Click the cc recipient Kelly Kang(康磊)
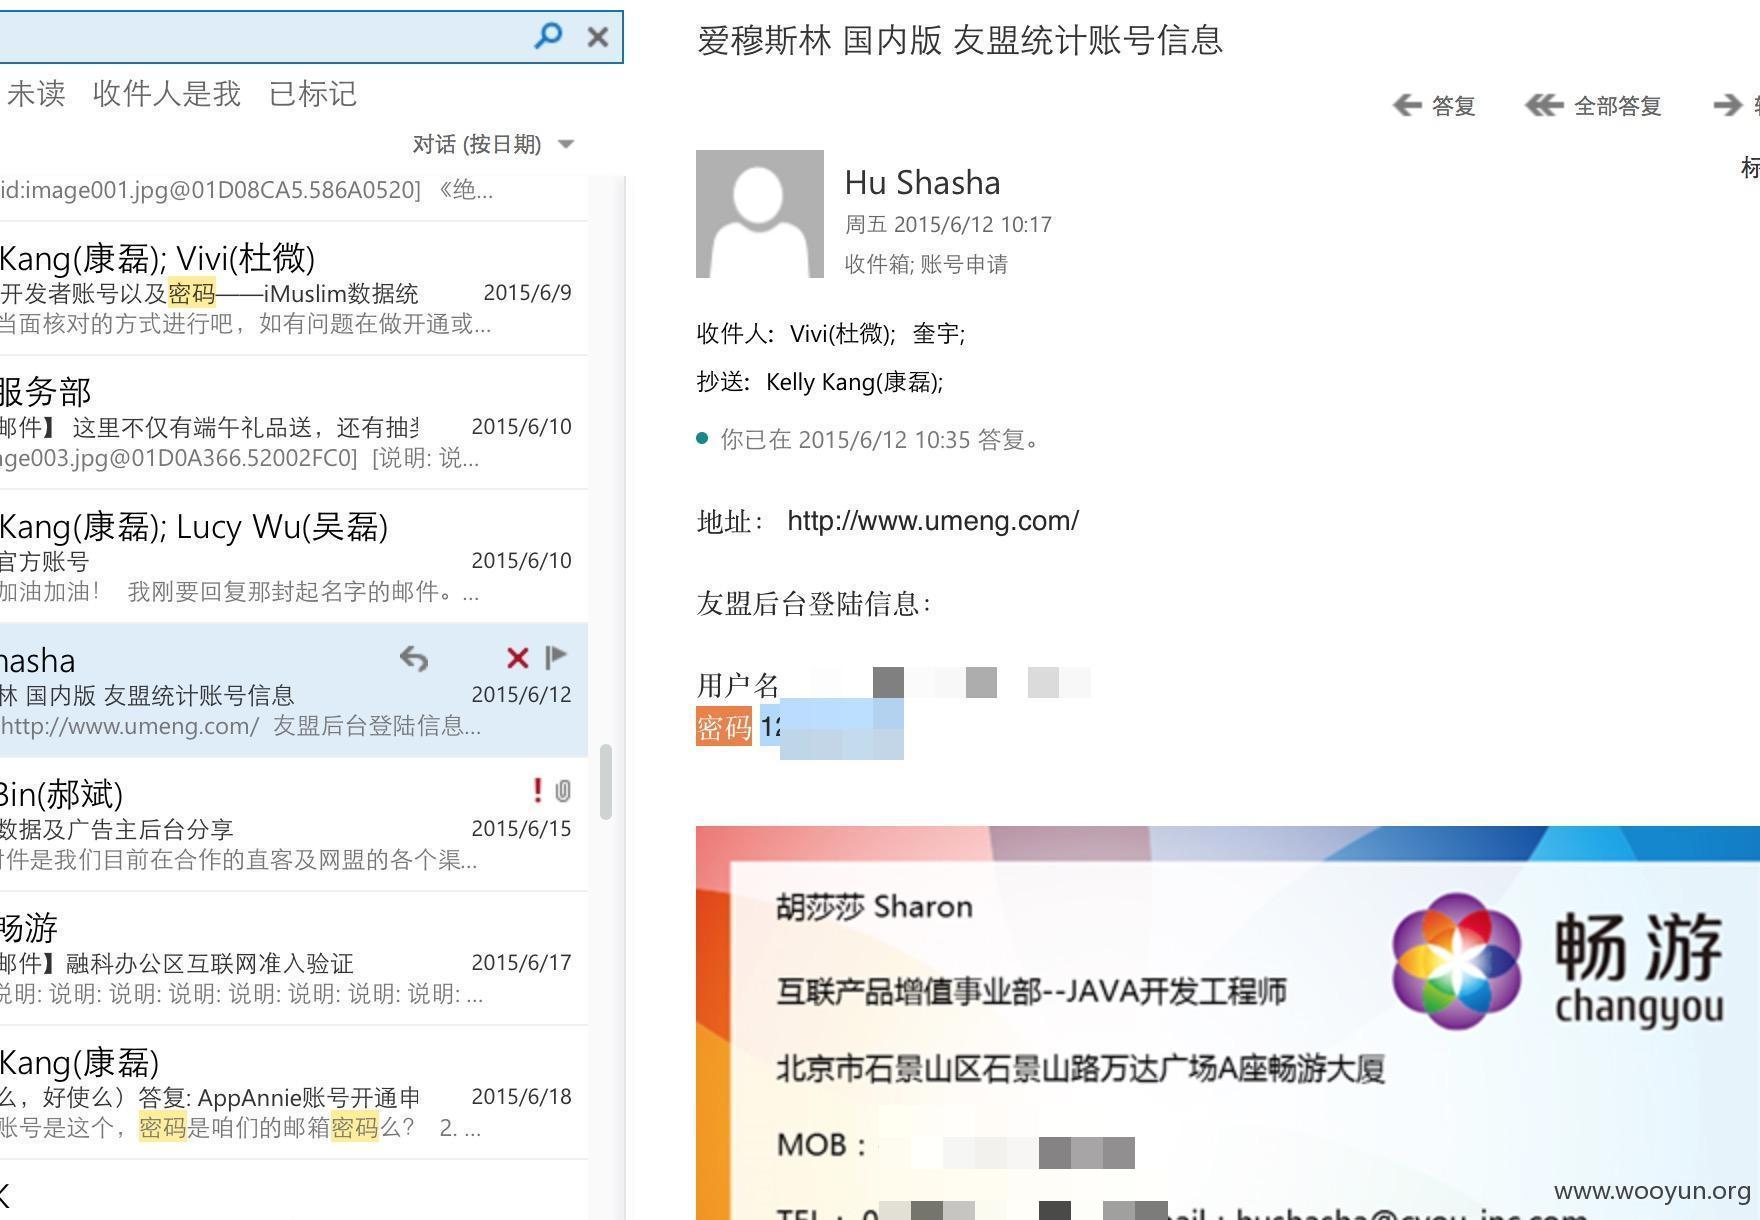Viewport: 1760px width, 1220px height. coord(854,382)
